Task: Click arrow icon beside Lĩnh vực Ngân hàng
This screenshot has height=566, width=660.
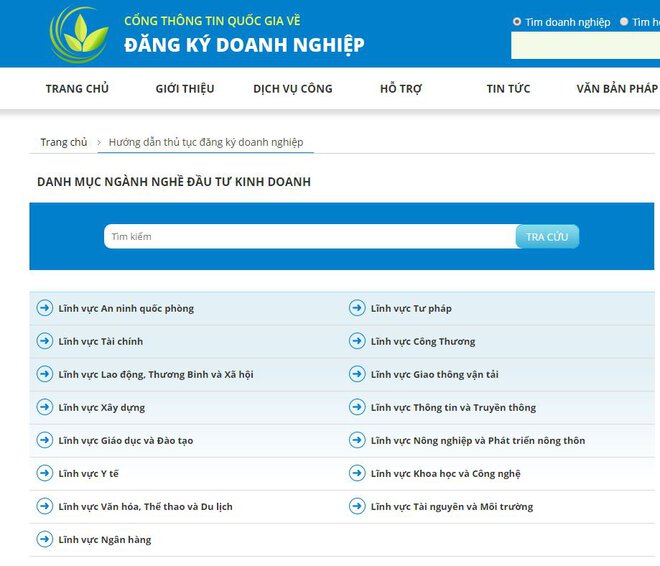Action: tap(45, 539)
